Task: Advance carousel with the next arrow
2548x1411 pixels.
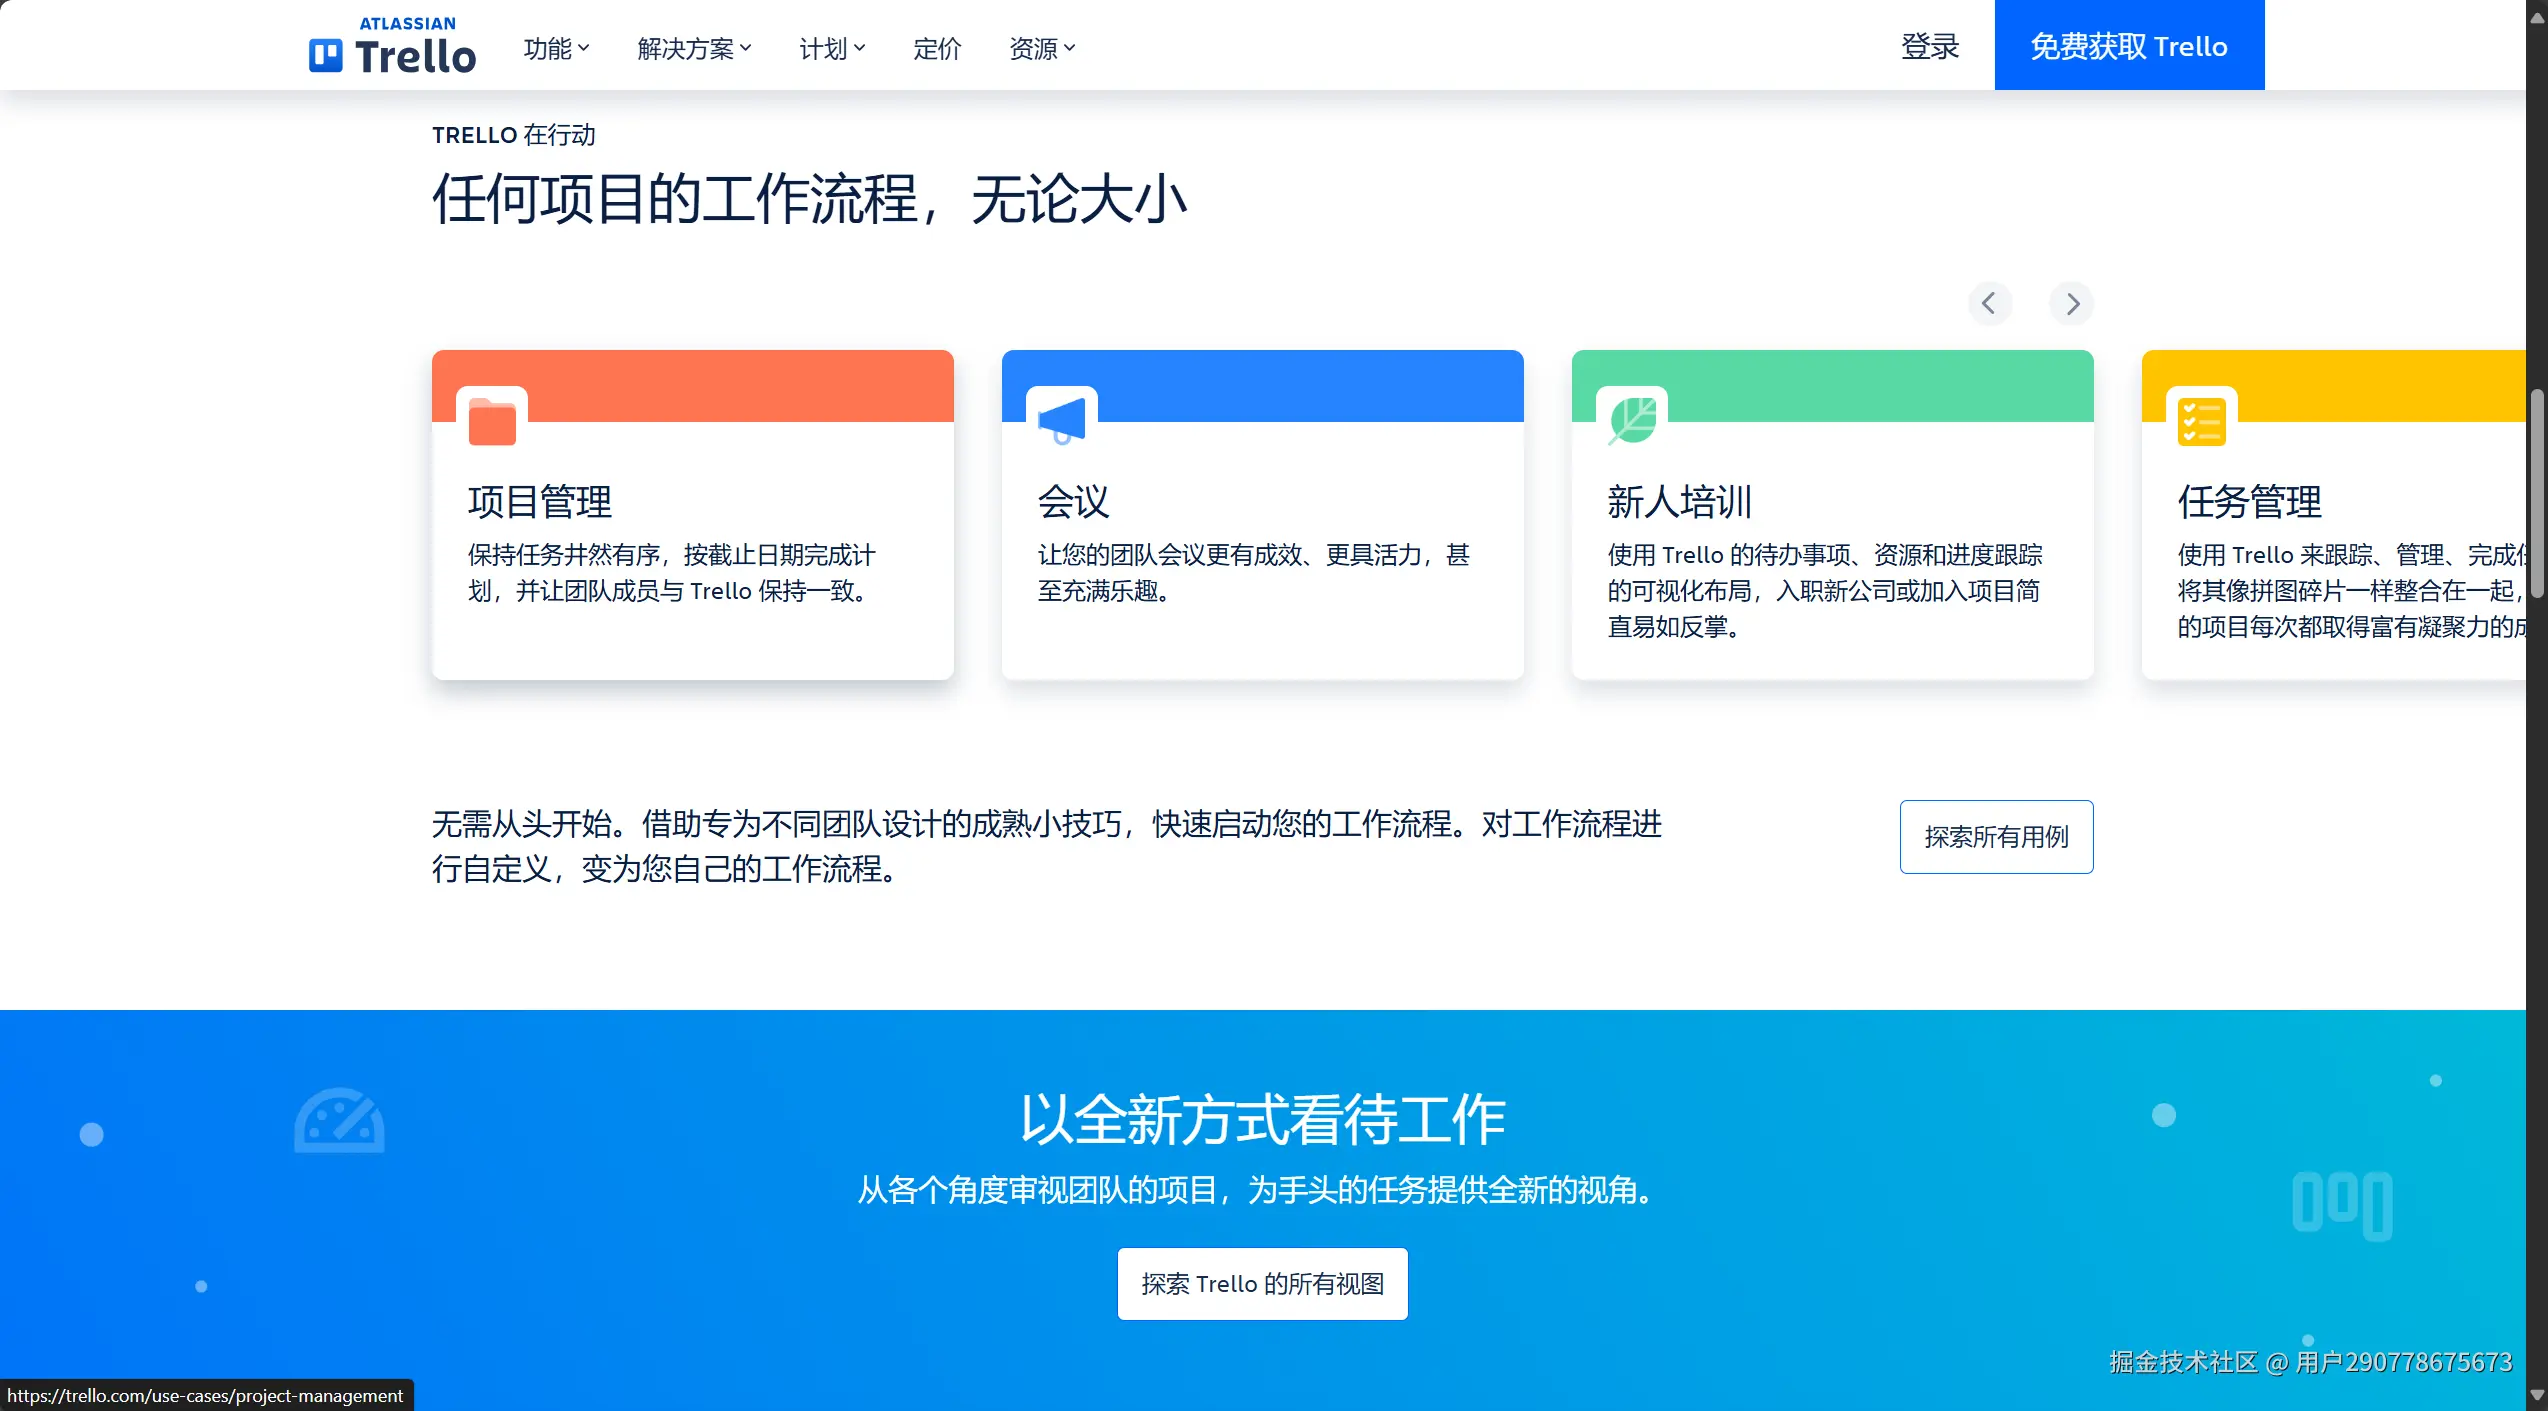Action: coord(2071,304)
